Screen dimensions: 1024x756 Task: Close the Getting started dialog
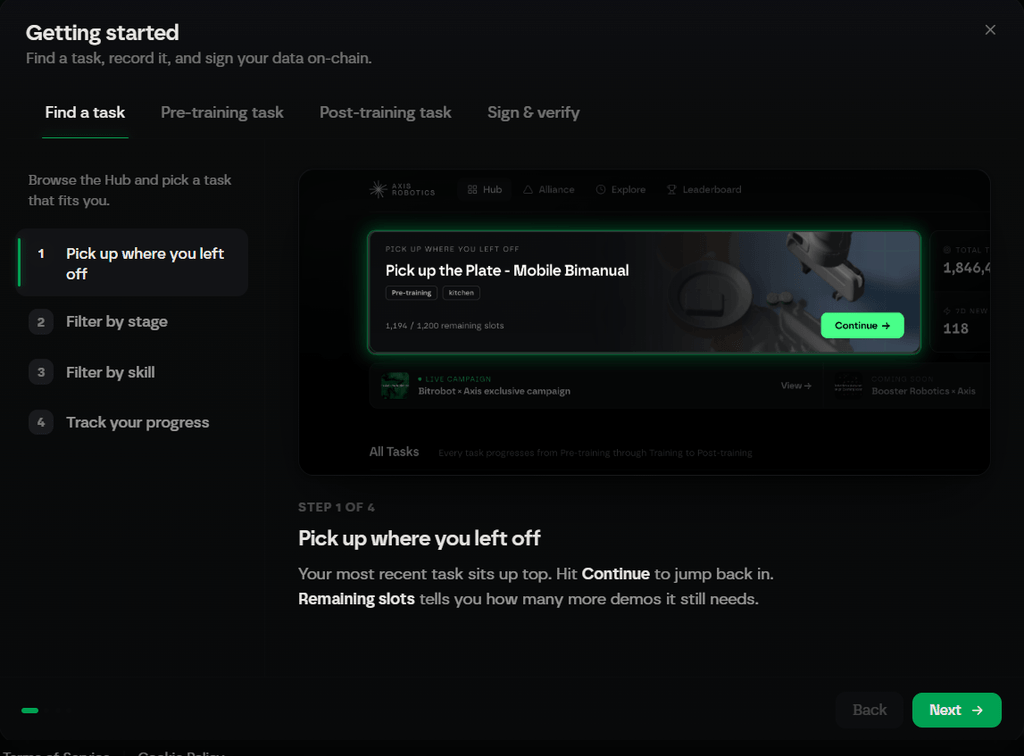990,30
